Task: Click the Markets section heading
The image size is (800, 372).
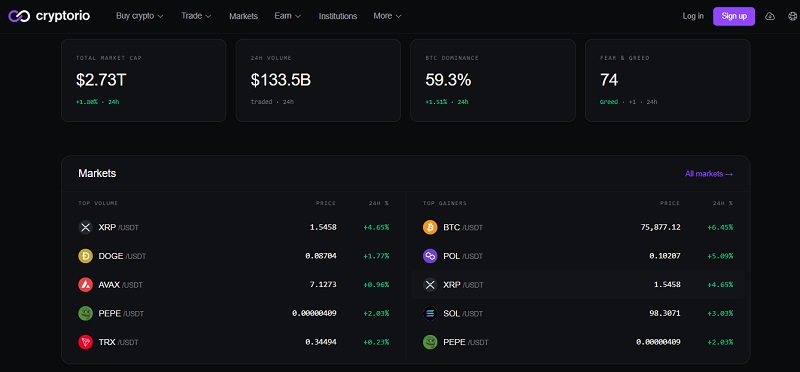Action: click(x=97, y=173)
